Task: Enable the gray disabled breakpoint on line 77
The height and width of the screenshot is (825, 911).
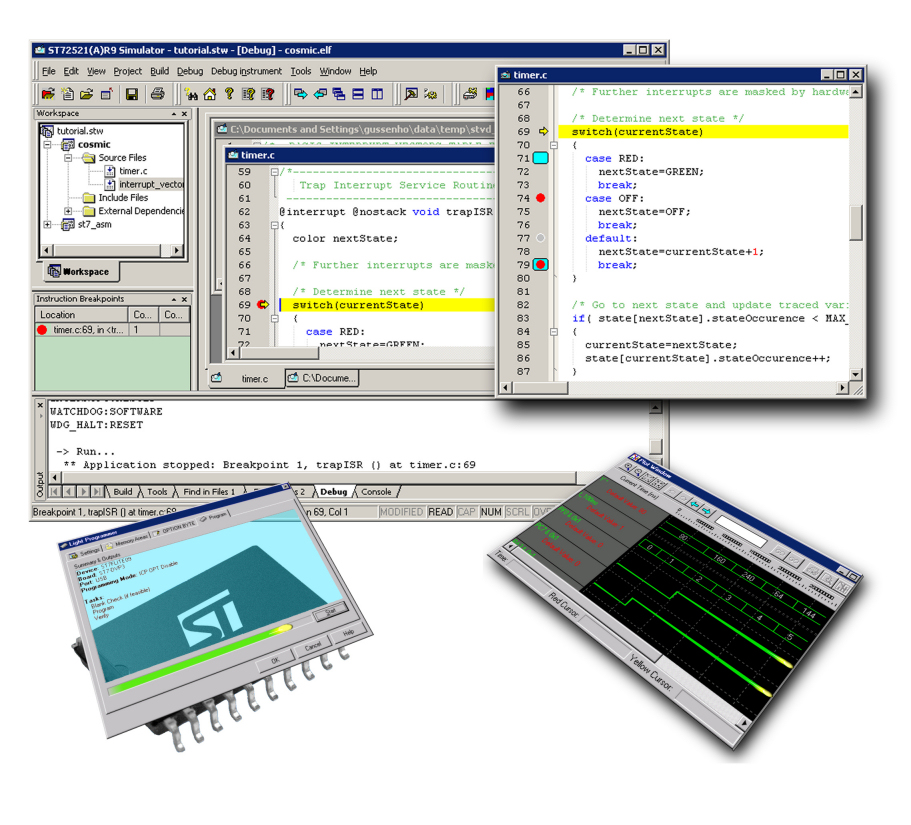Action: (541, 238)
